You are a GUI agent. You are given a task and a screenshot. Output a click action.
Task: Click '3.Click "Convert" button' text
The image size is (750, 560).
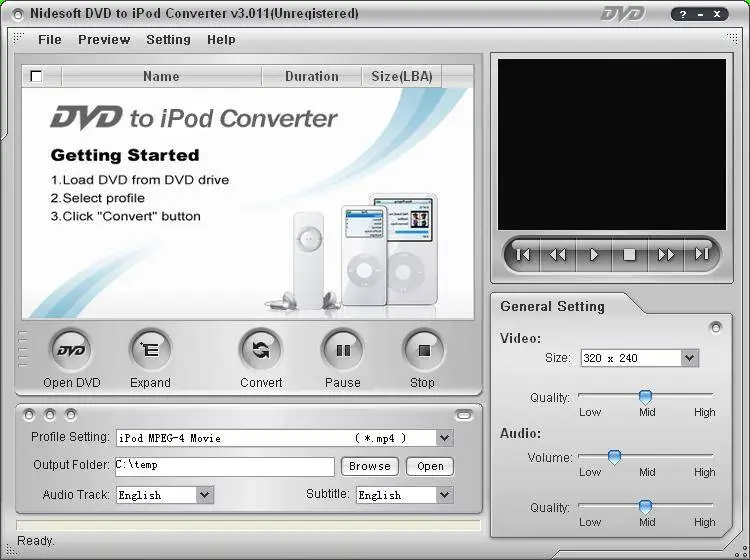click(x=126, y=216)
